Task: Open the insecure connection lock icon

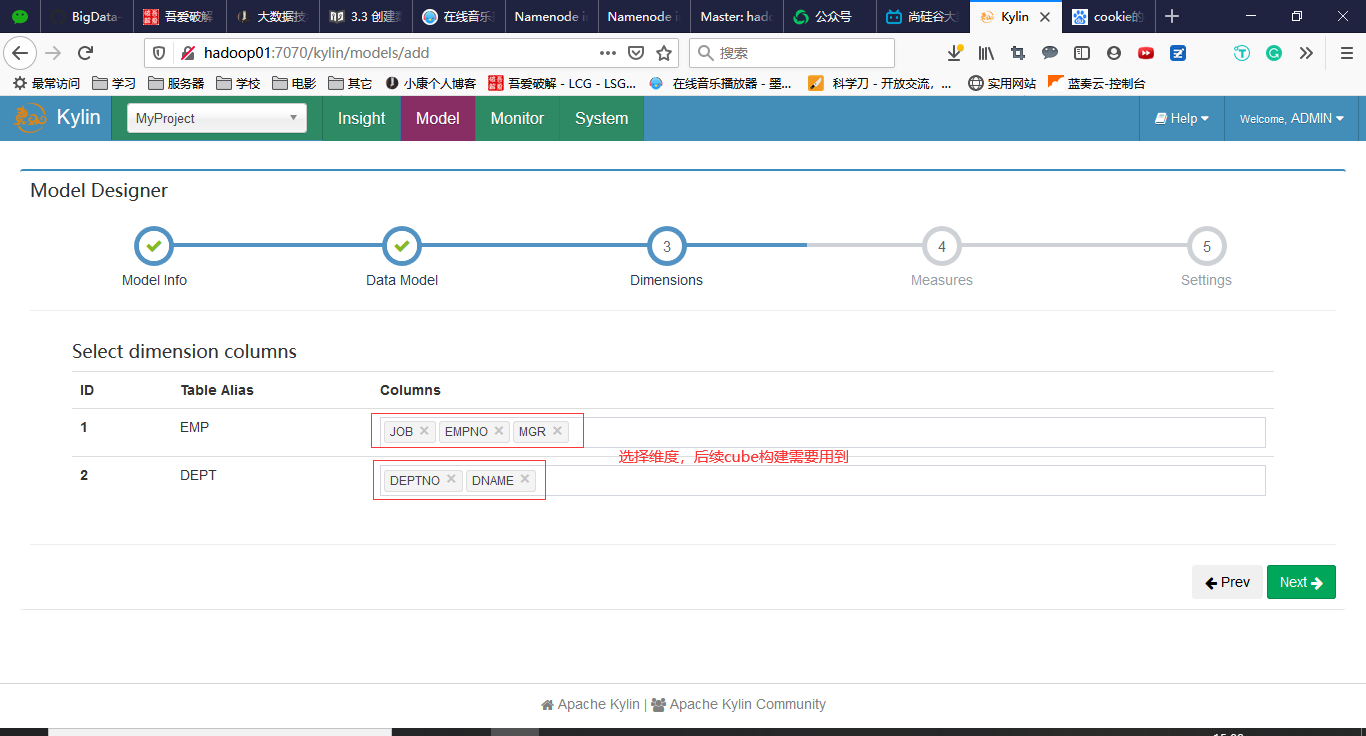Action: (x=186, y=53)
